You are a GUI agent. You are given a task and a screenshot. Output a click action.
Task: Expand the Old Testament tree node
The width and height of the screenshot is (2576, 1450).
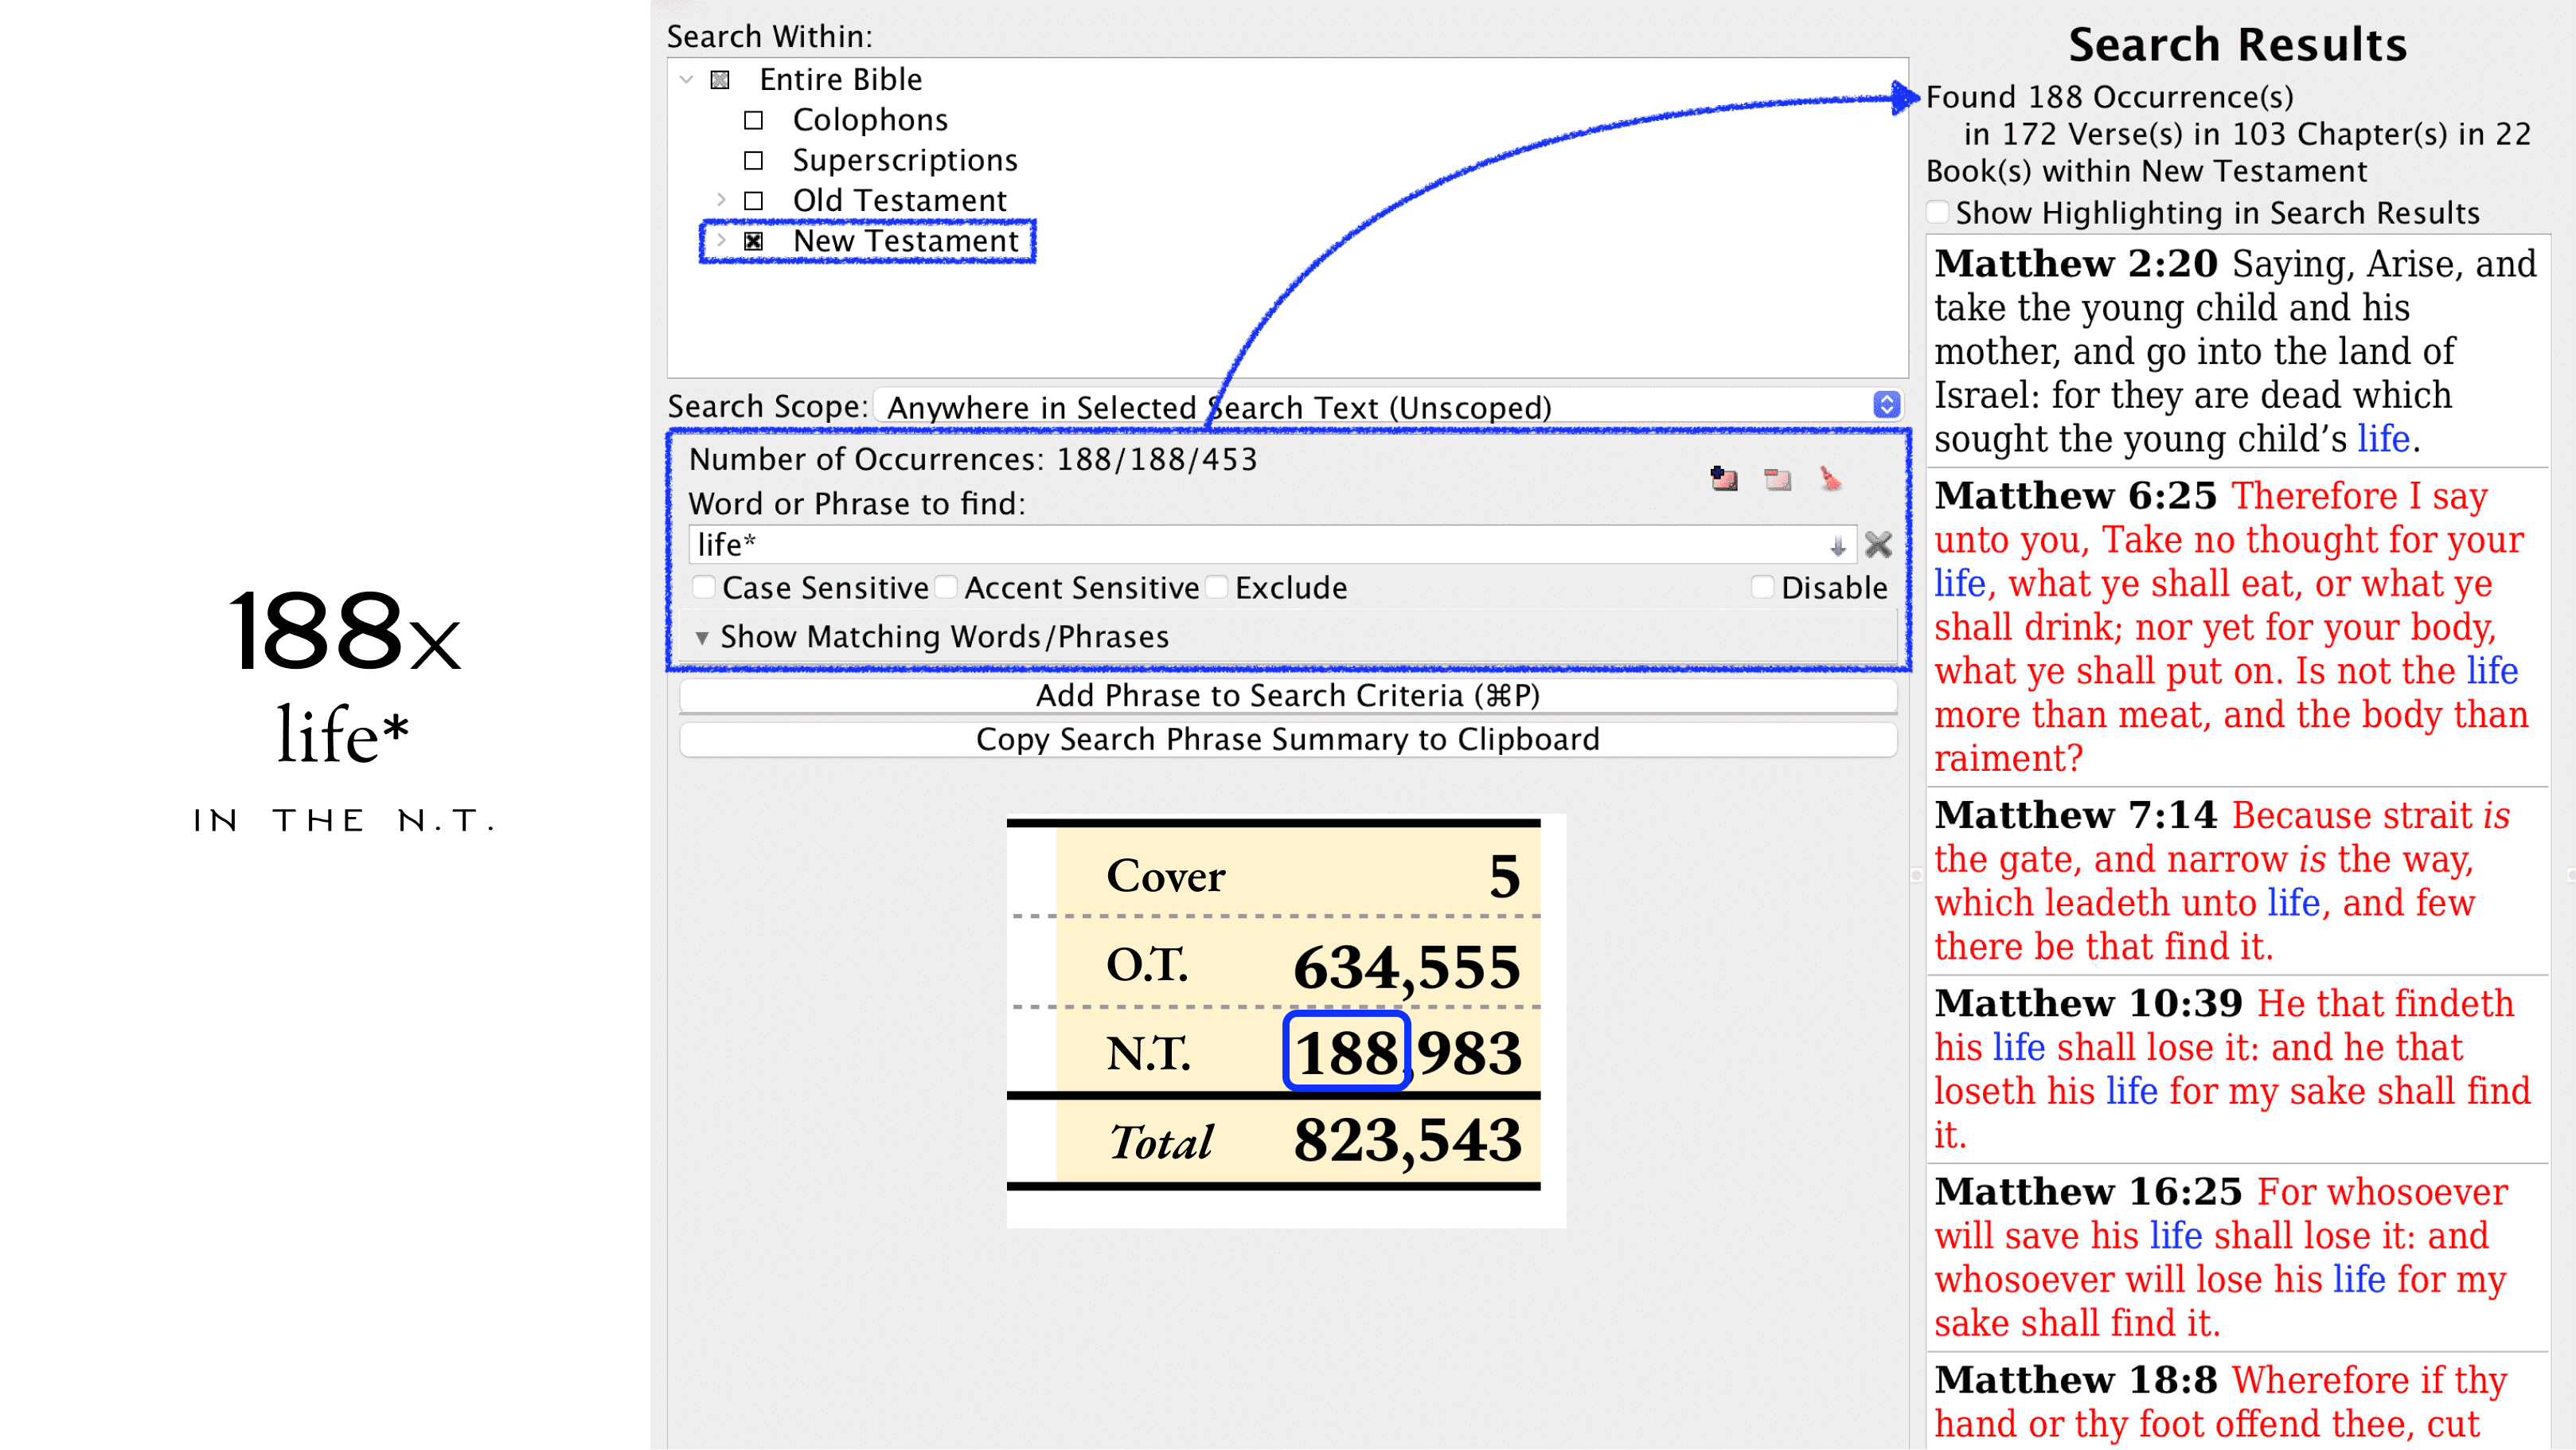point(721,200)
